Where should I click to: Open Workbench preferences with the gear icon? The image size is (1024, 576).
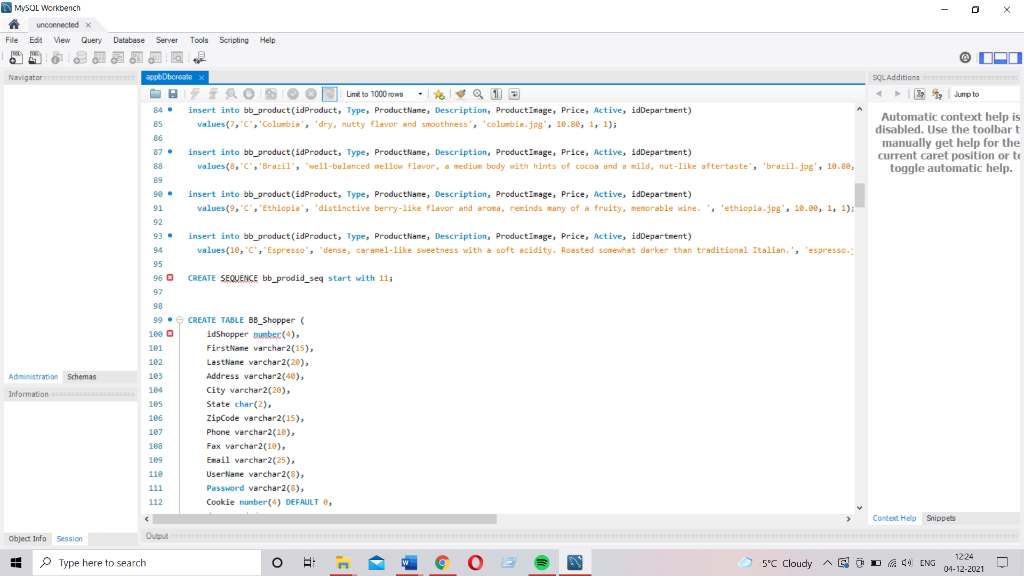(965, 57)
